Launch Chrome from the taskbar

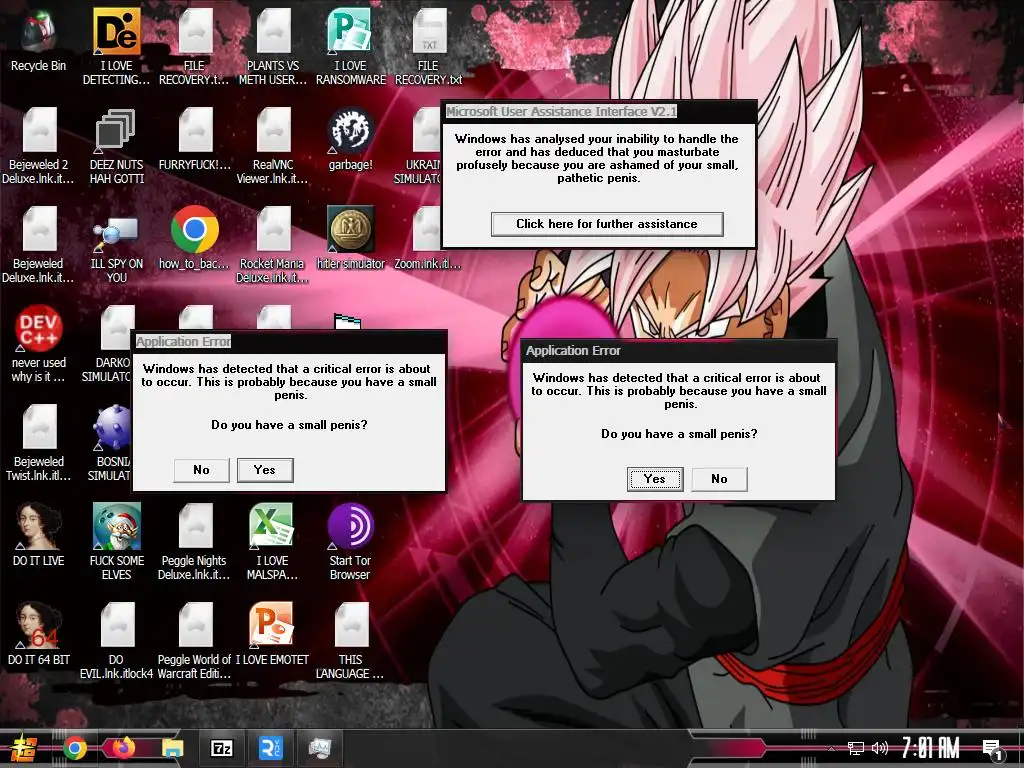point(74,748)
